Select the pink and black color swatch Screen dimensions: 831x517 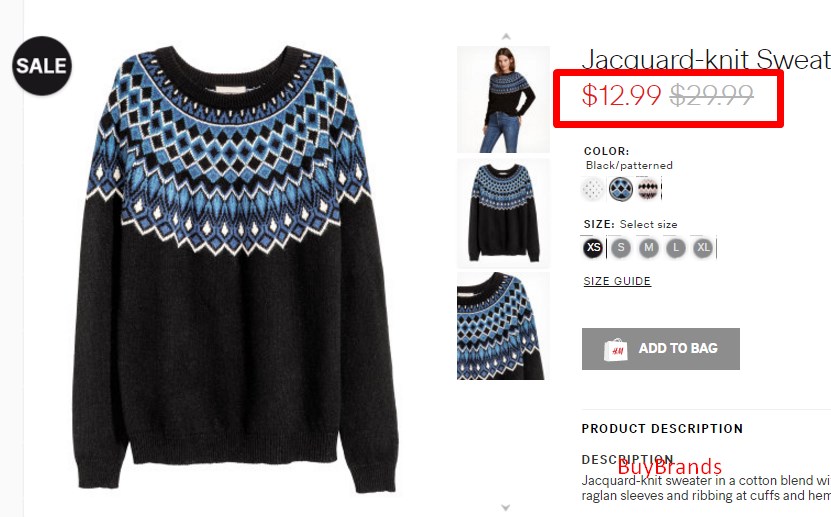click(648, 189)
